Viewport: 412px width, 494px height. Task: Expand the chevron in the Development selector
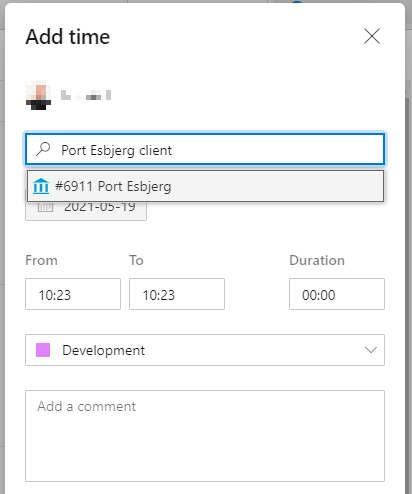coord(371,350)
